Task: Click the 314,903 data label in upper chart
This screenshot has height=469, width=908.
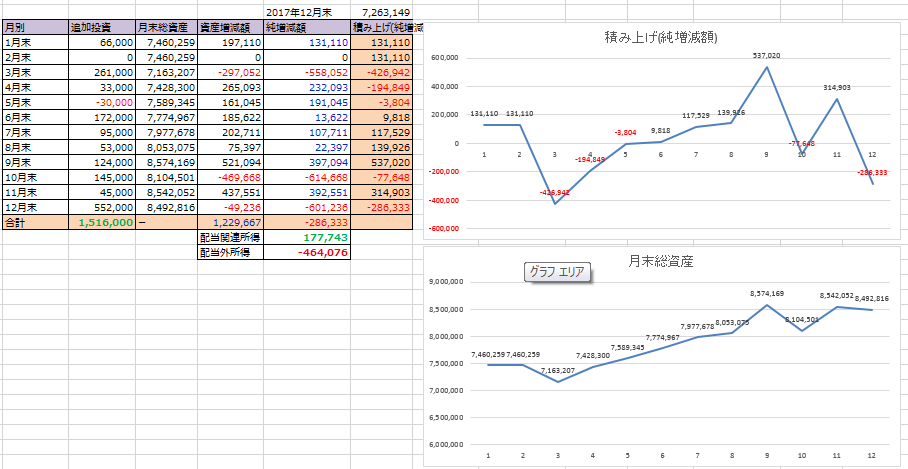Action: pyautogui.click(x=837, y=87)
